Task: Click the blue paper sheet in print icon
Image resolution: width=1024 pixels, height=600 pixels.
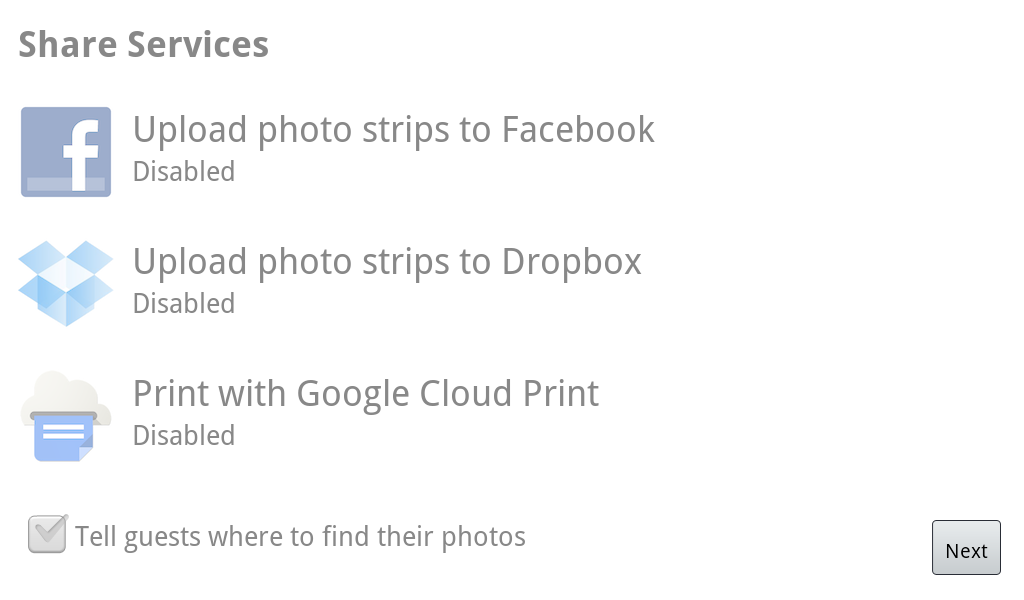Action: click(62, 438)
